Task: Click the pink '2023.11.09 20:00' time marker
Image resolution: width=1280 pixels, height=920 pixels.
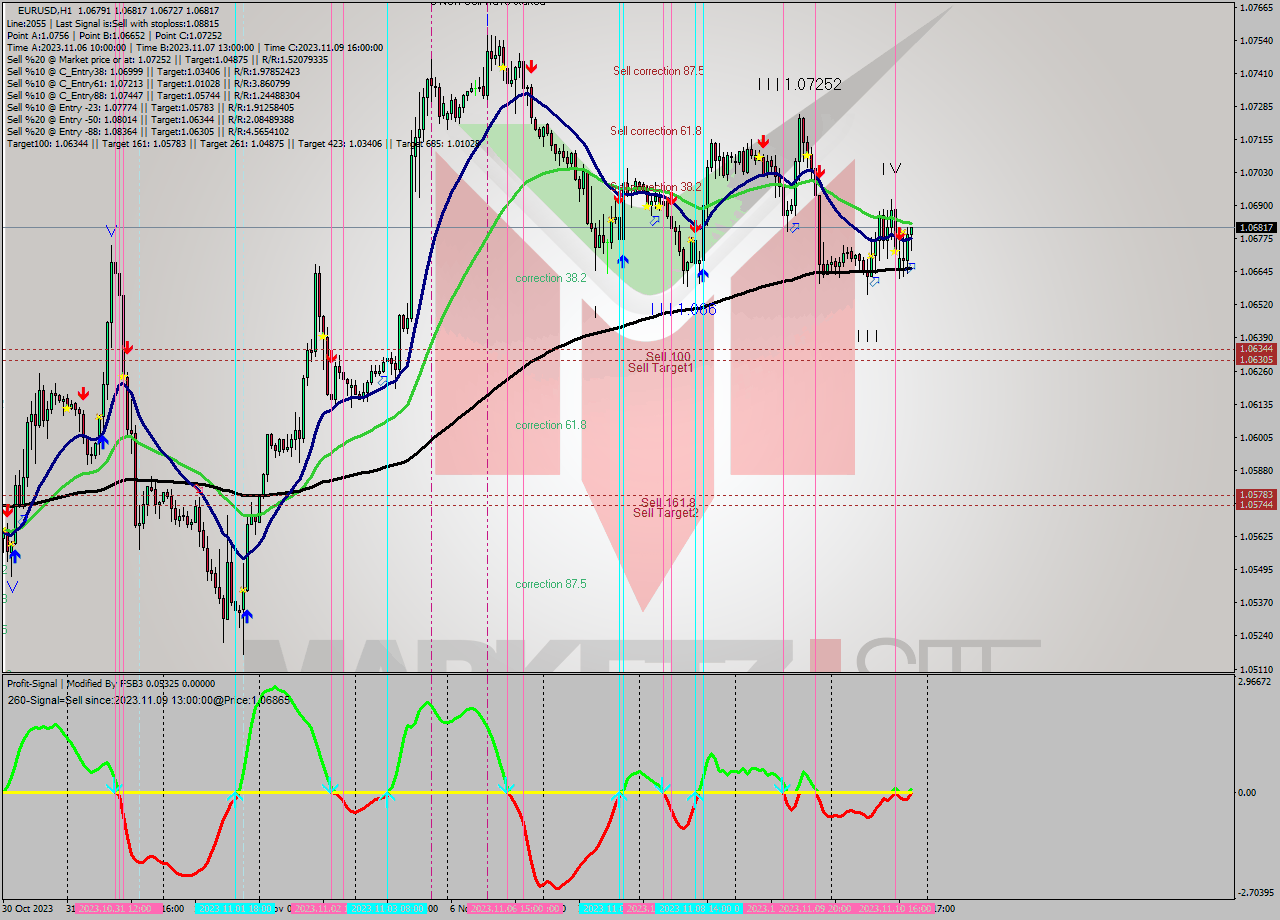Action: pos(816,909)
